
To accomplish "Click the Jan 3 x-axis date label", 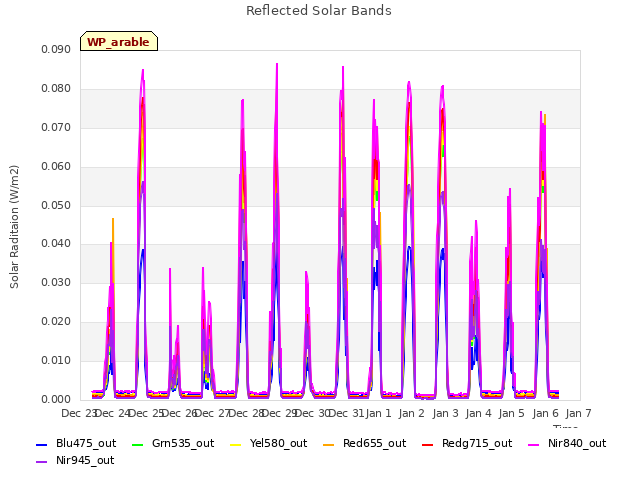I will coord(445,413).
